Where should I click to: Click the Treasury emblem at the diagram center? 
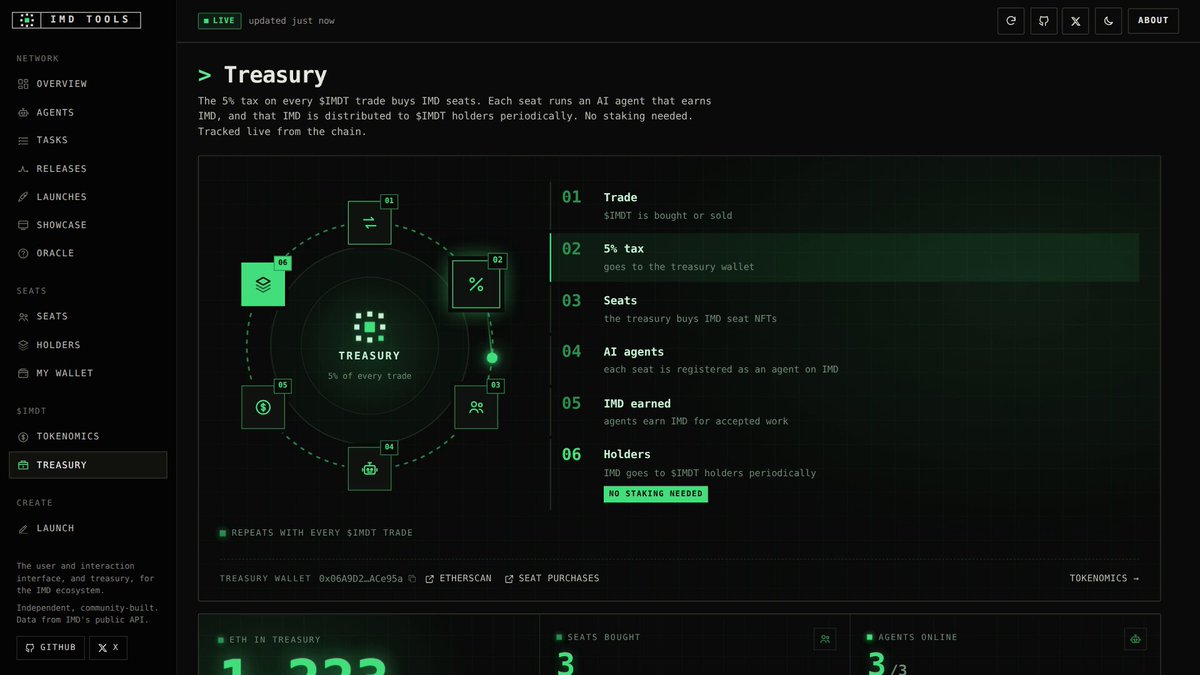click(x=369, y=327)
